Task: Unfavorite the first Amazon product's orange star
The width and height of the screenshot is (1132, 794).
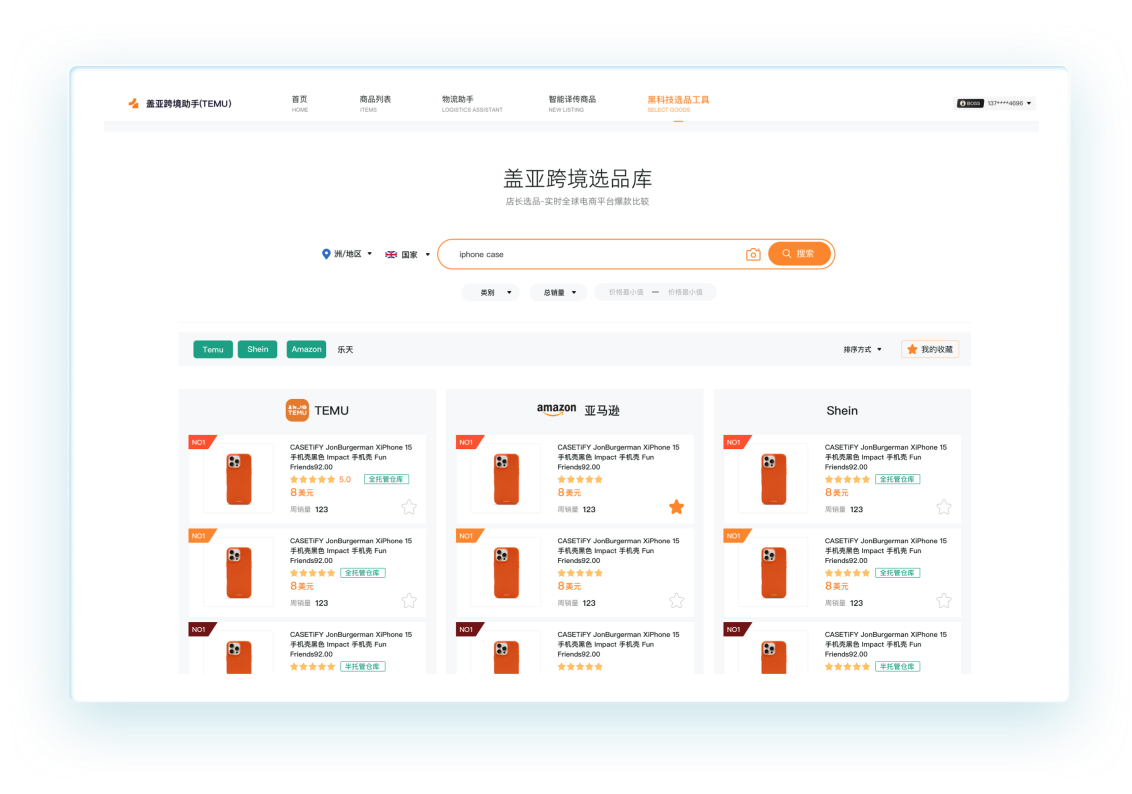Action: [676, 507]
